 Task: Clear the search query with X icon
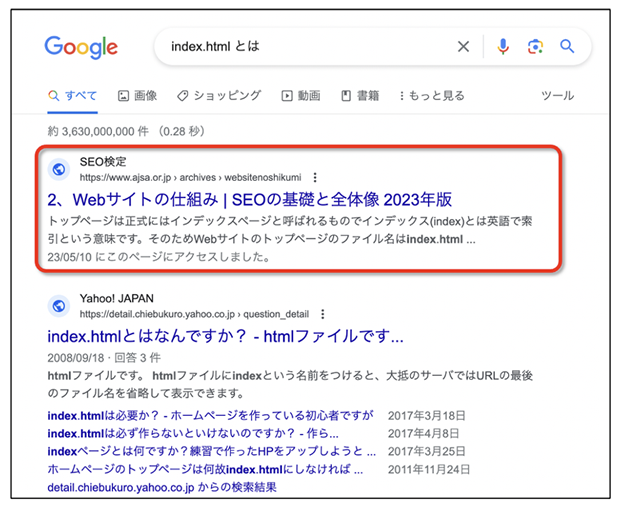tap(463, 46)
